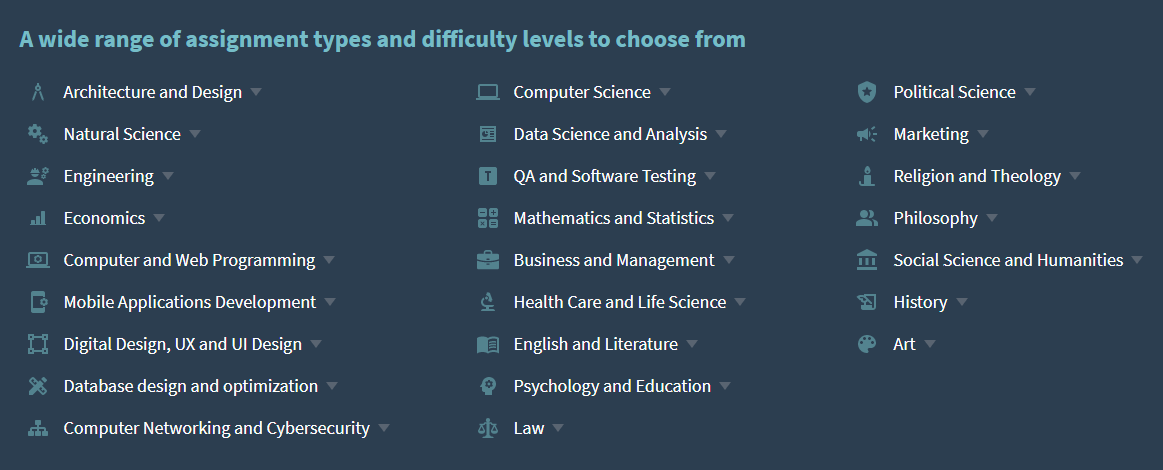Open Computer and Web Programming category
The height and width of the screenshot is (470, 1163).
[189, 260]
